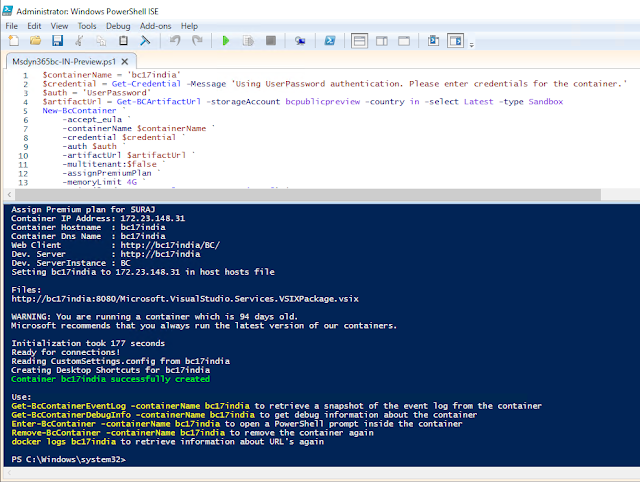
Task: Click bcpublicpreview storage account value
Action: [322, 102]
